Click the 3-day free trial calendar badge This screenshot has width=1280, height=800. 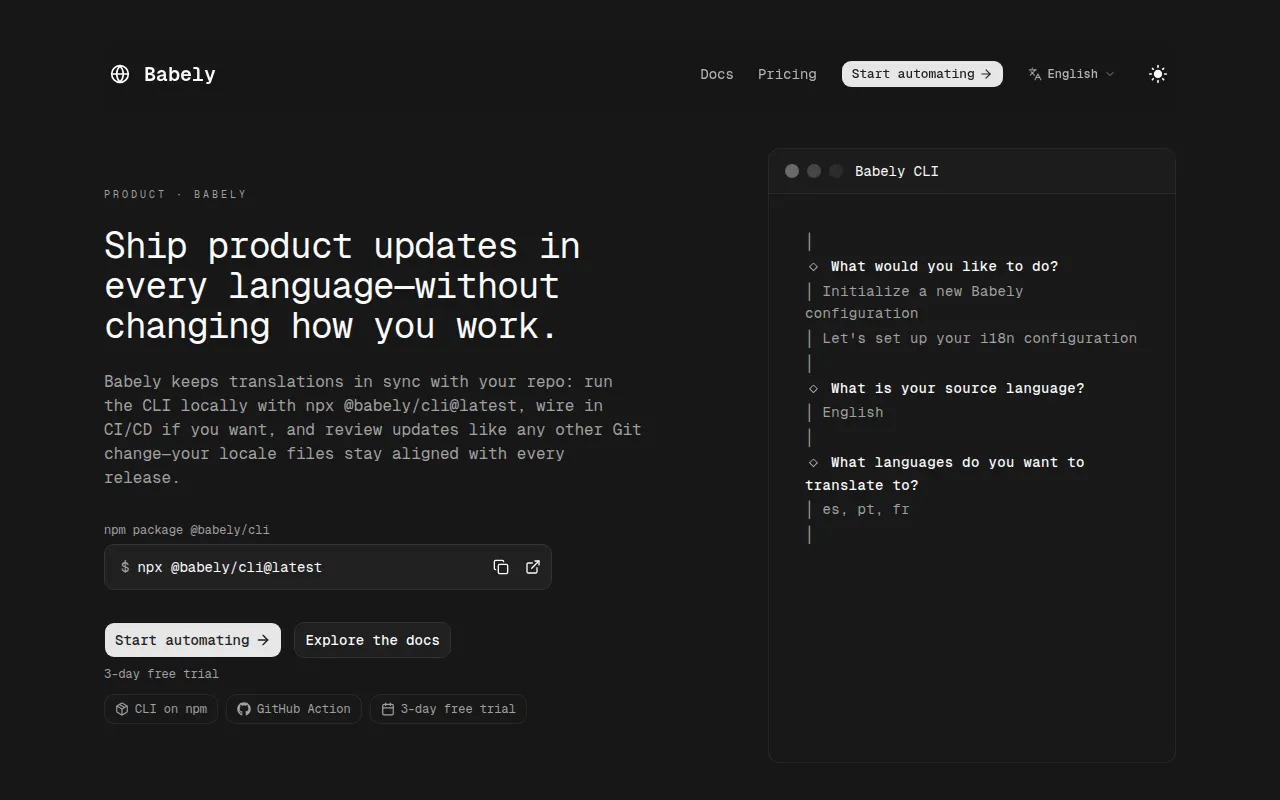click(448, 709)
